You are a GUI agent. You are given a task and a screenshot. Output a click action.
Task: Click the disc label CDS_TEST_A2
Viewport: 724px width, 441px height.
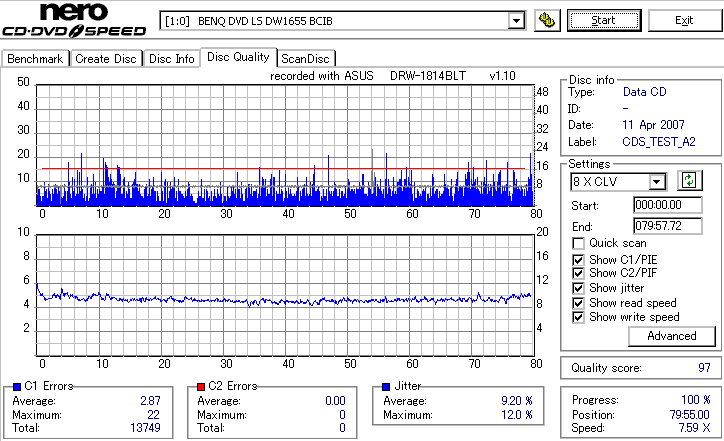(659, 142)
